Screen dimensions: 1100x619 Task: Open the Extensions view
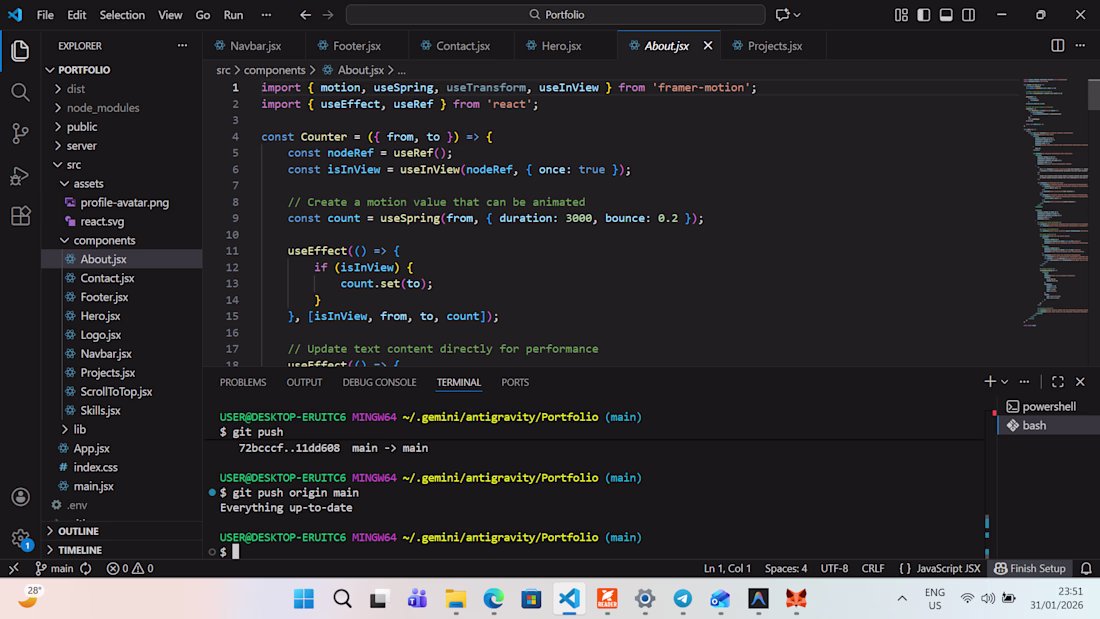(20, 217)
